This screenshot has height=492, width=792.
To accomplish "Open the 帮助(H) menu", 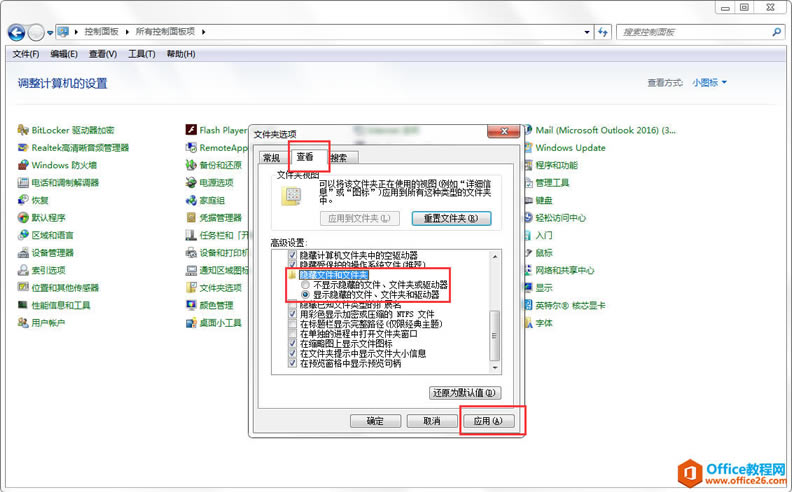I will [181, 54].
